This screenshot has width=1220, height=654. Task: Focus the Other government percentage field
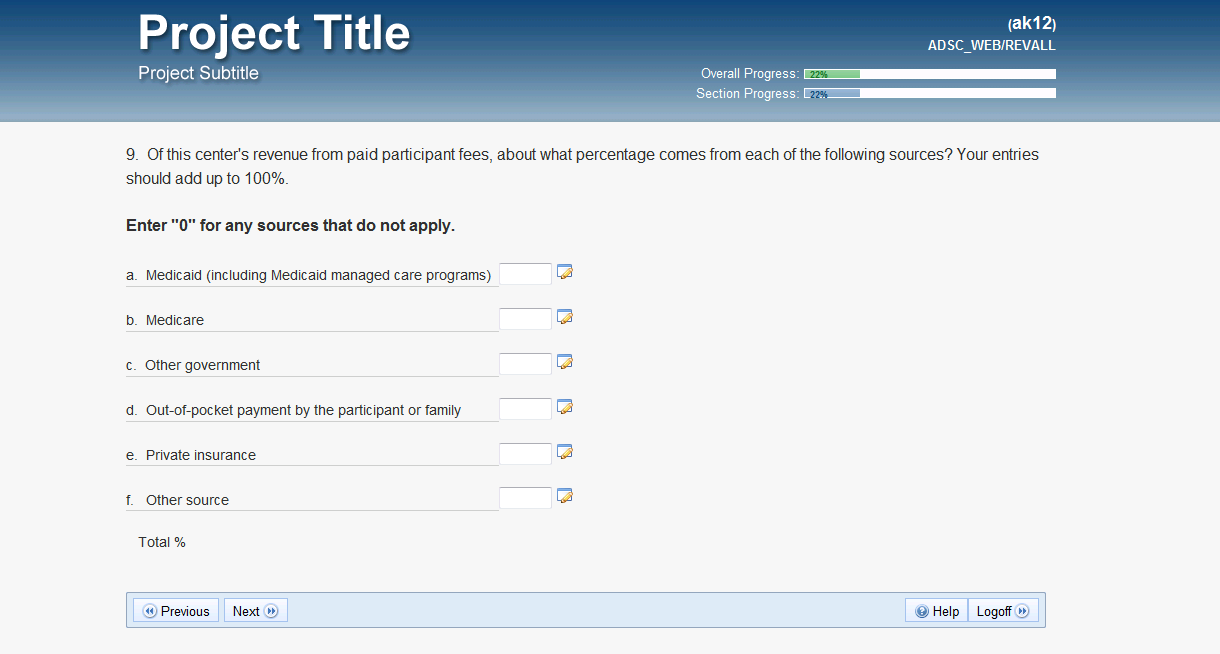[x=525, y=364]
